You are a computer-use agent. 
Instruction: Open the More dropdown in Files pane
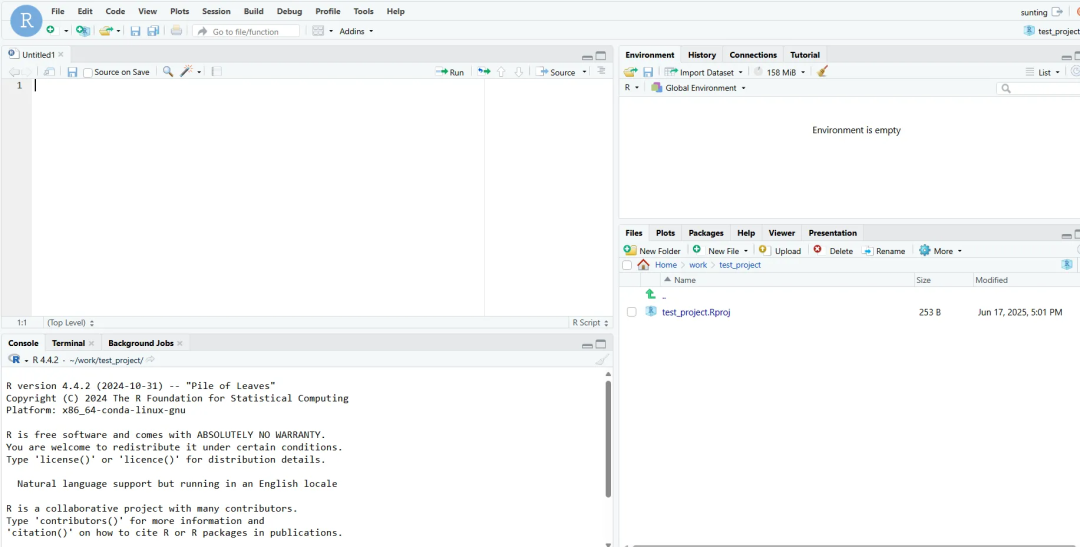940,251
